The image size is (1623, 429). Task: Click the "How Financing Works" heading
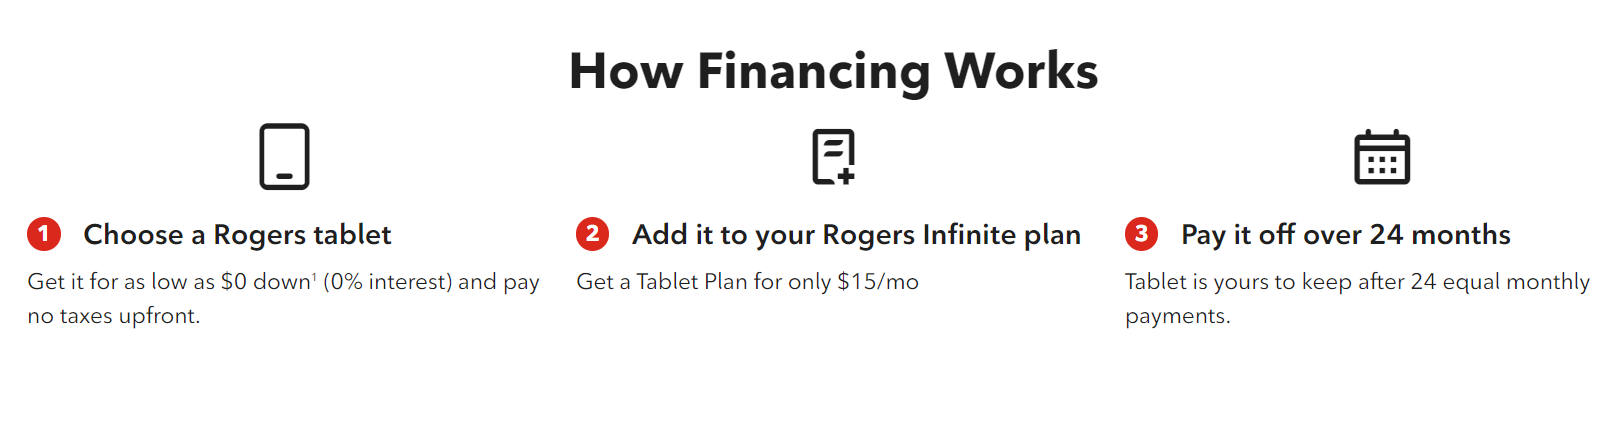833,71
